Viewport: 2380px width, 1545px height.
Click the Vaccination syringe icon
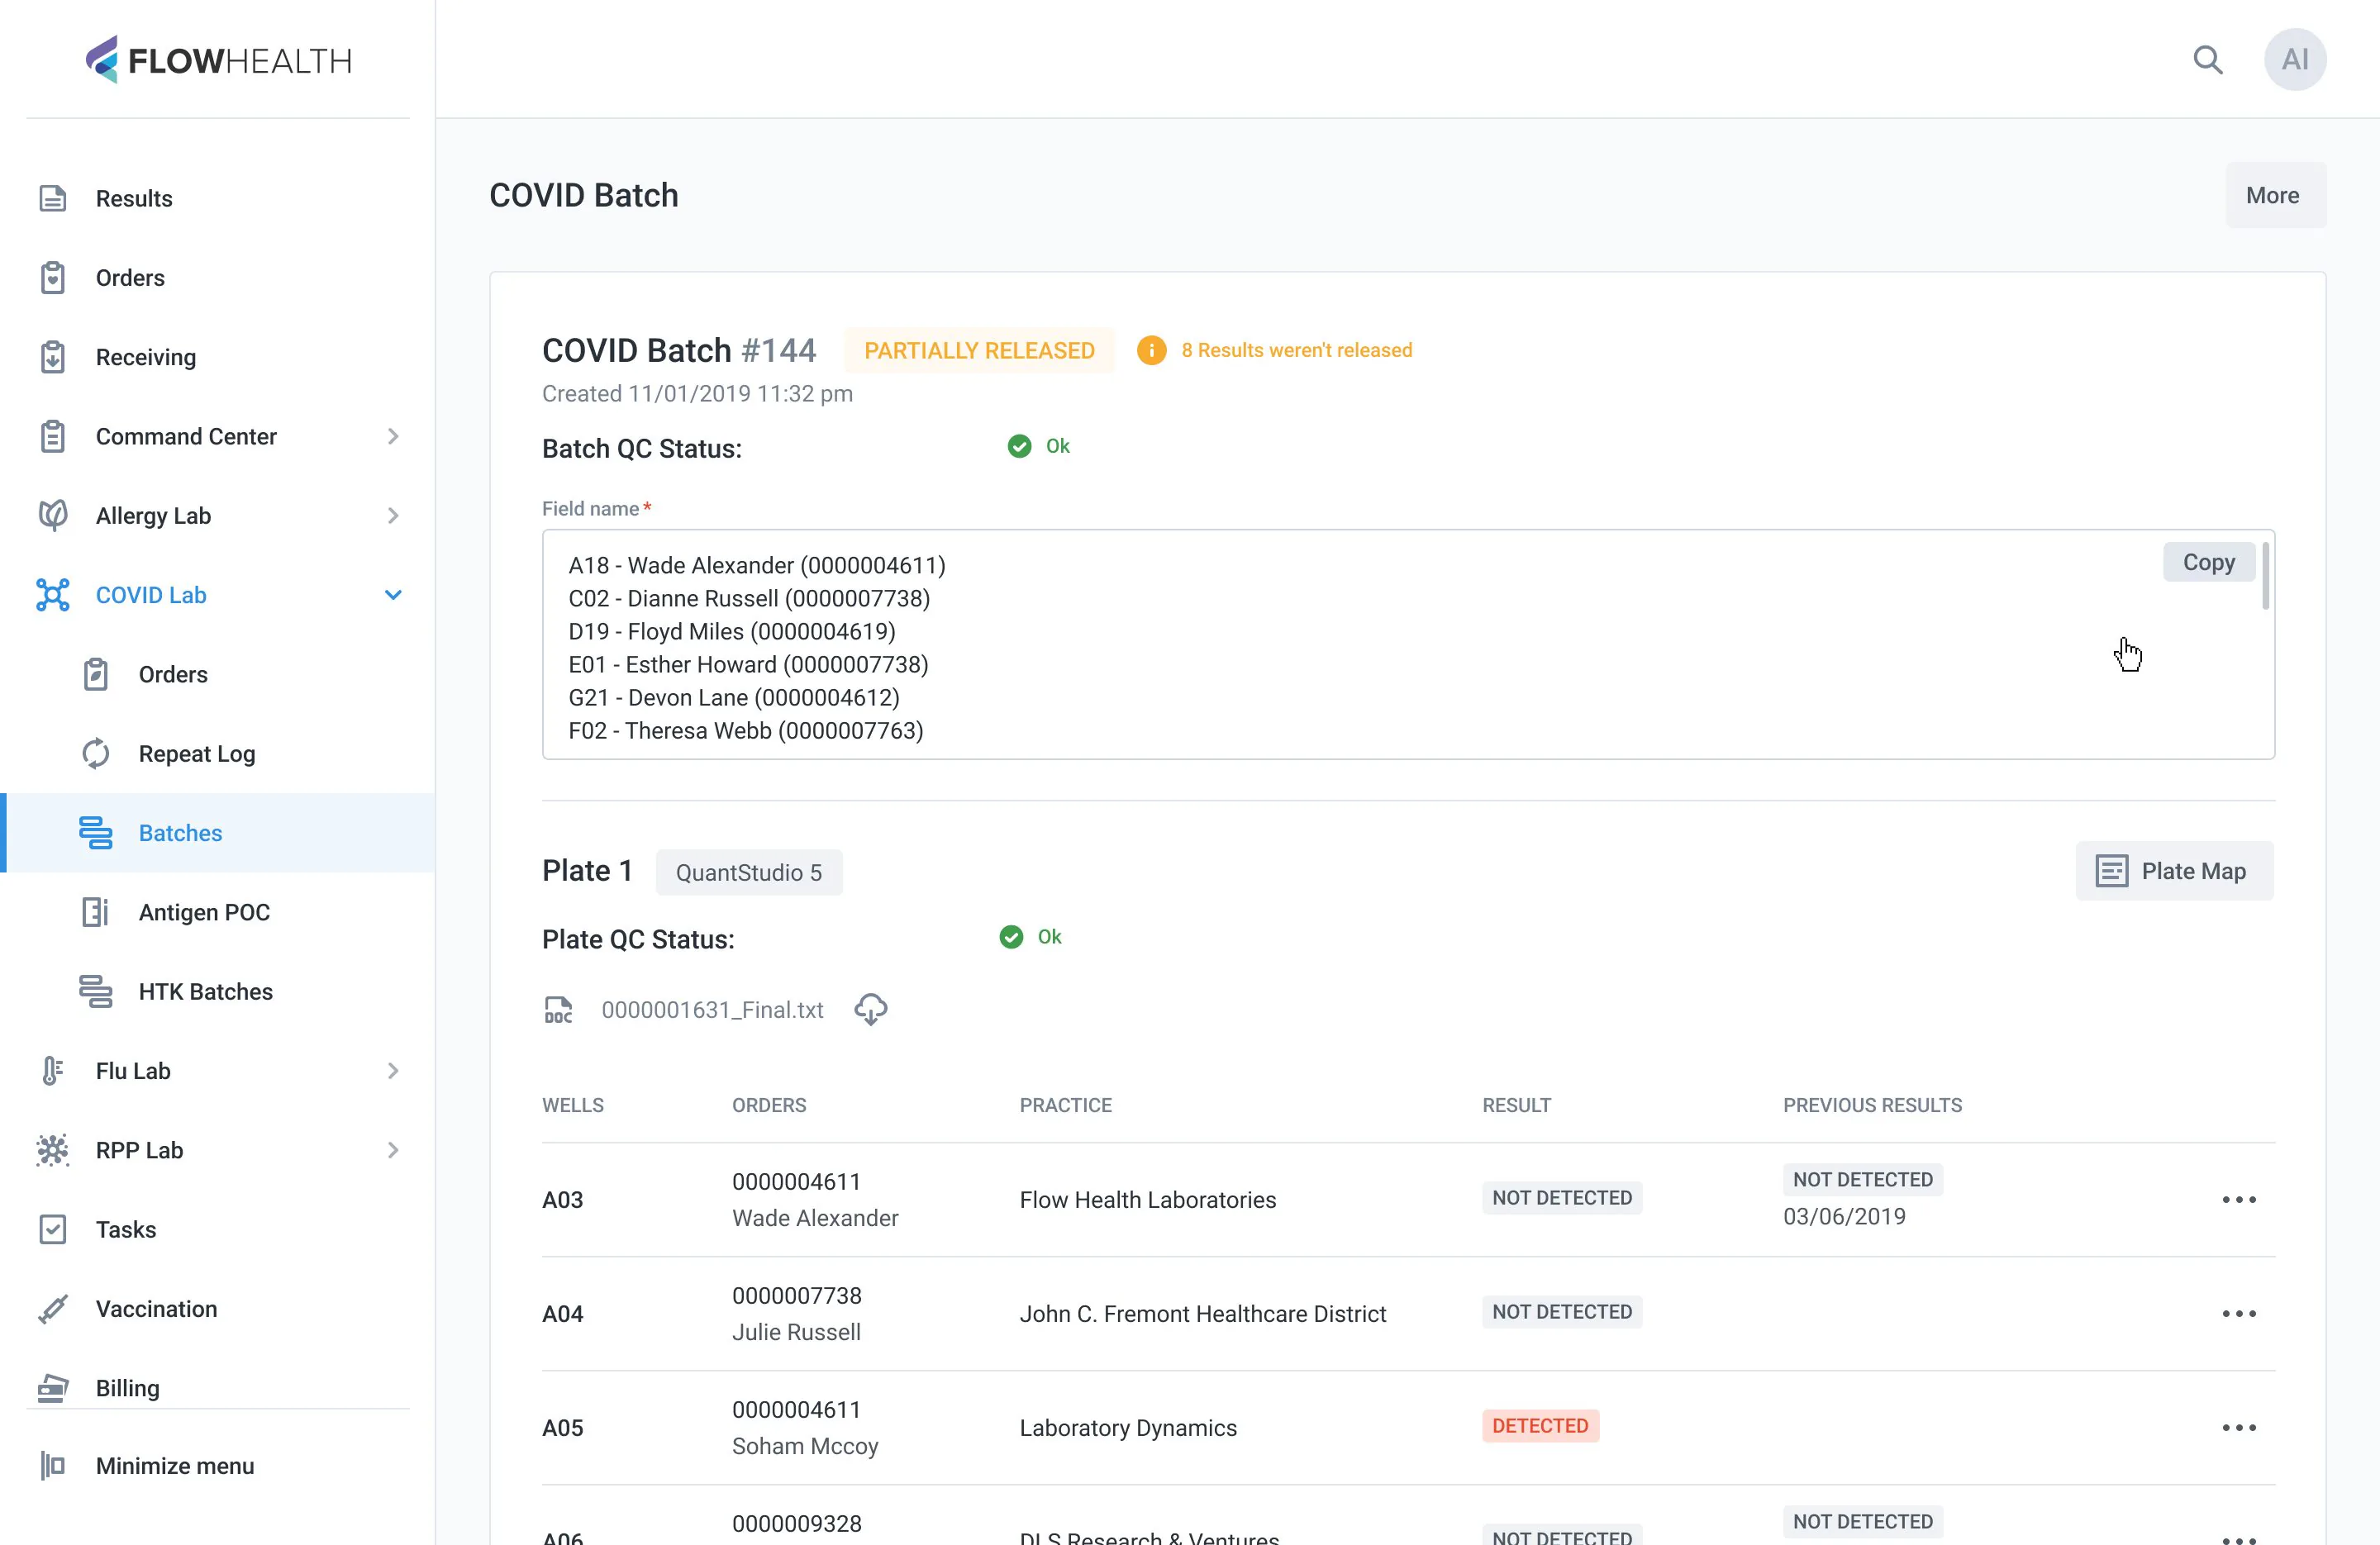point(52,1309)
